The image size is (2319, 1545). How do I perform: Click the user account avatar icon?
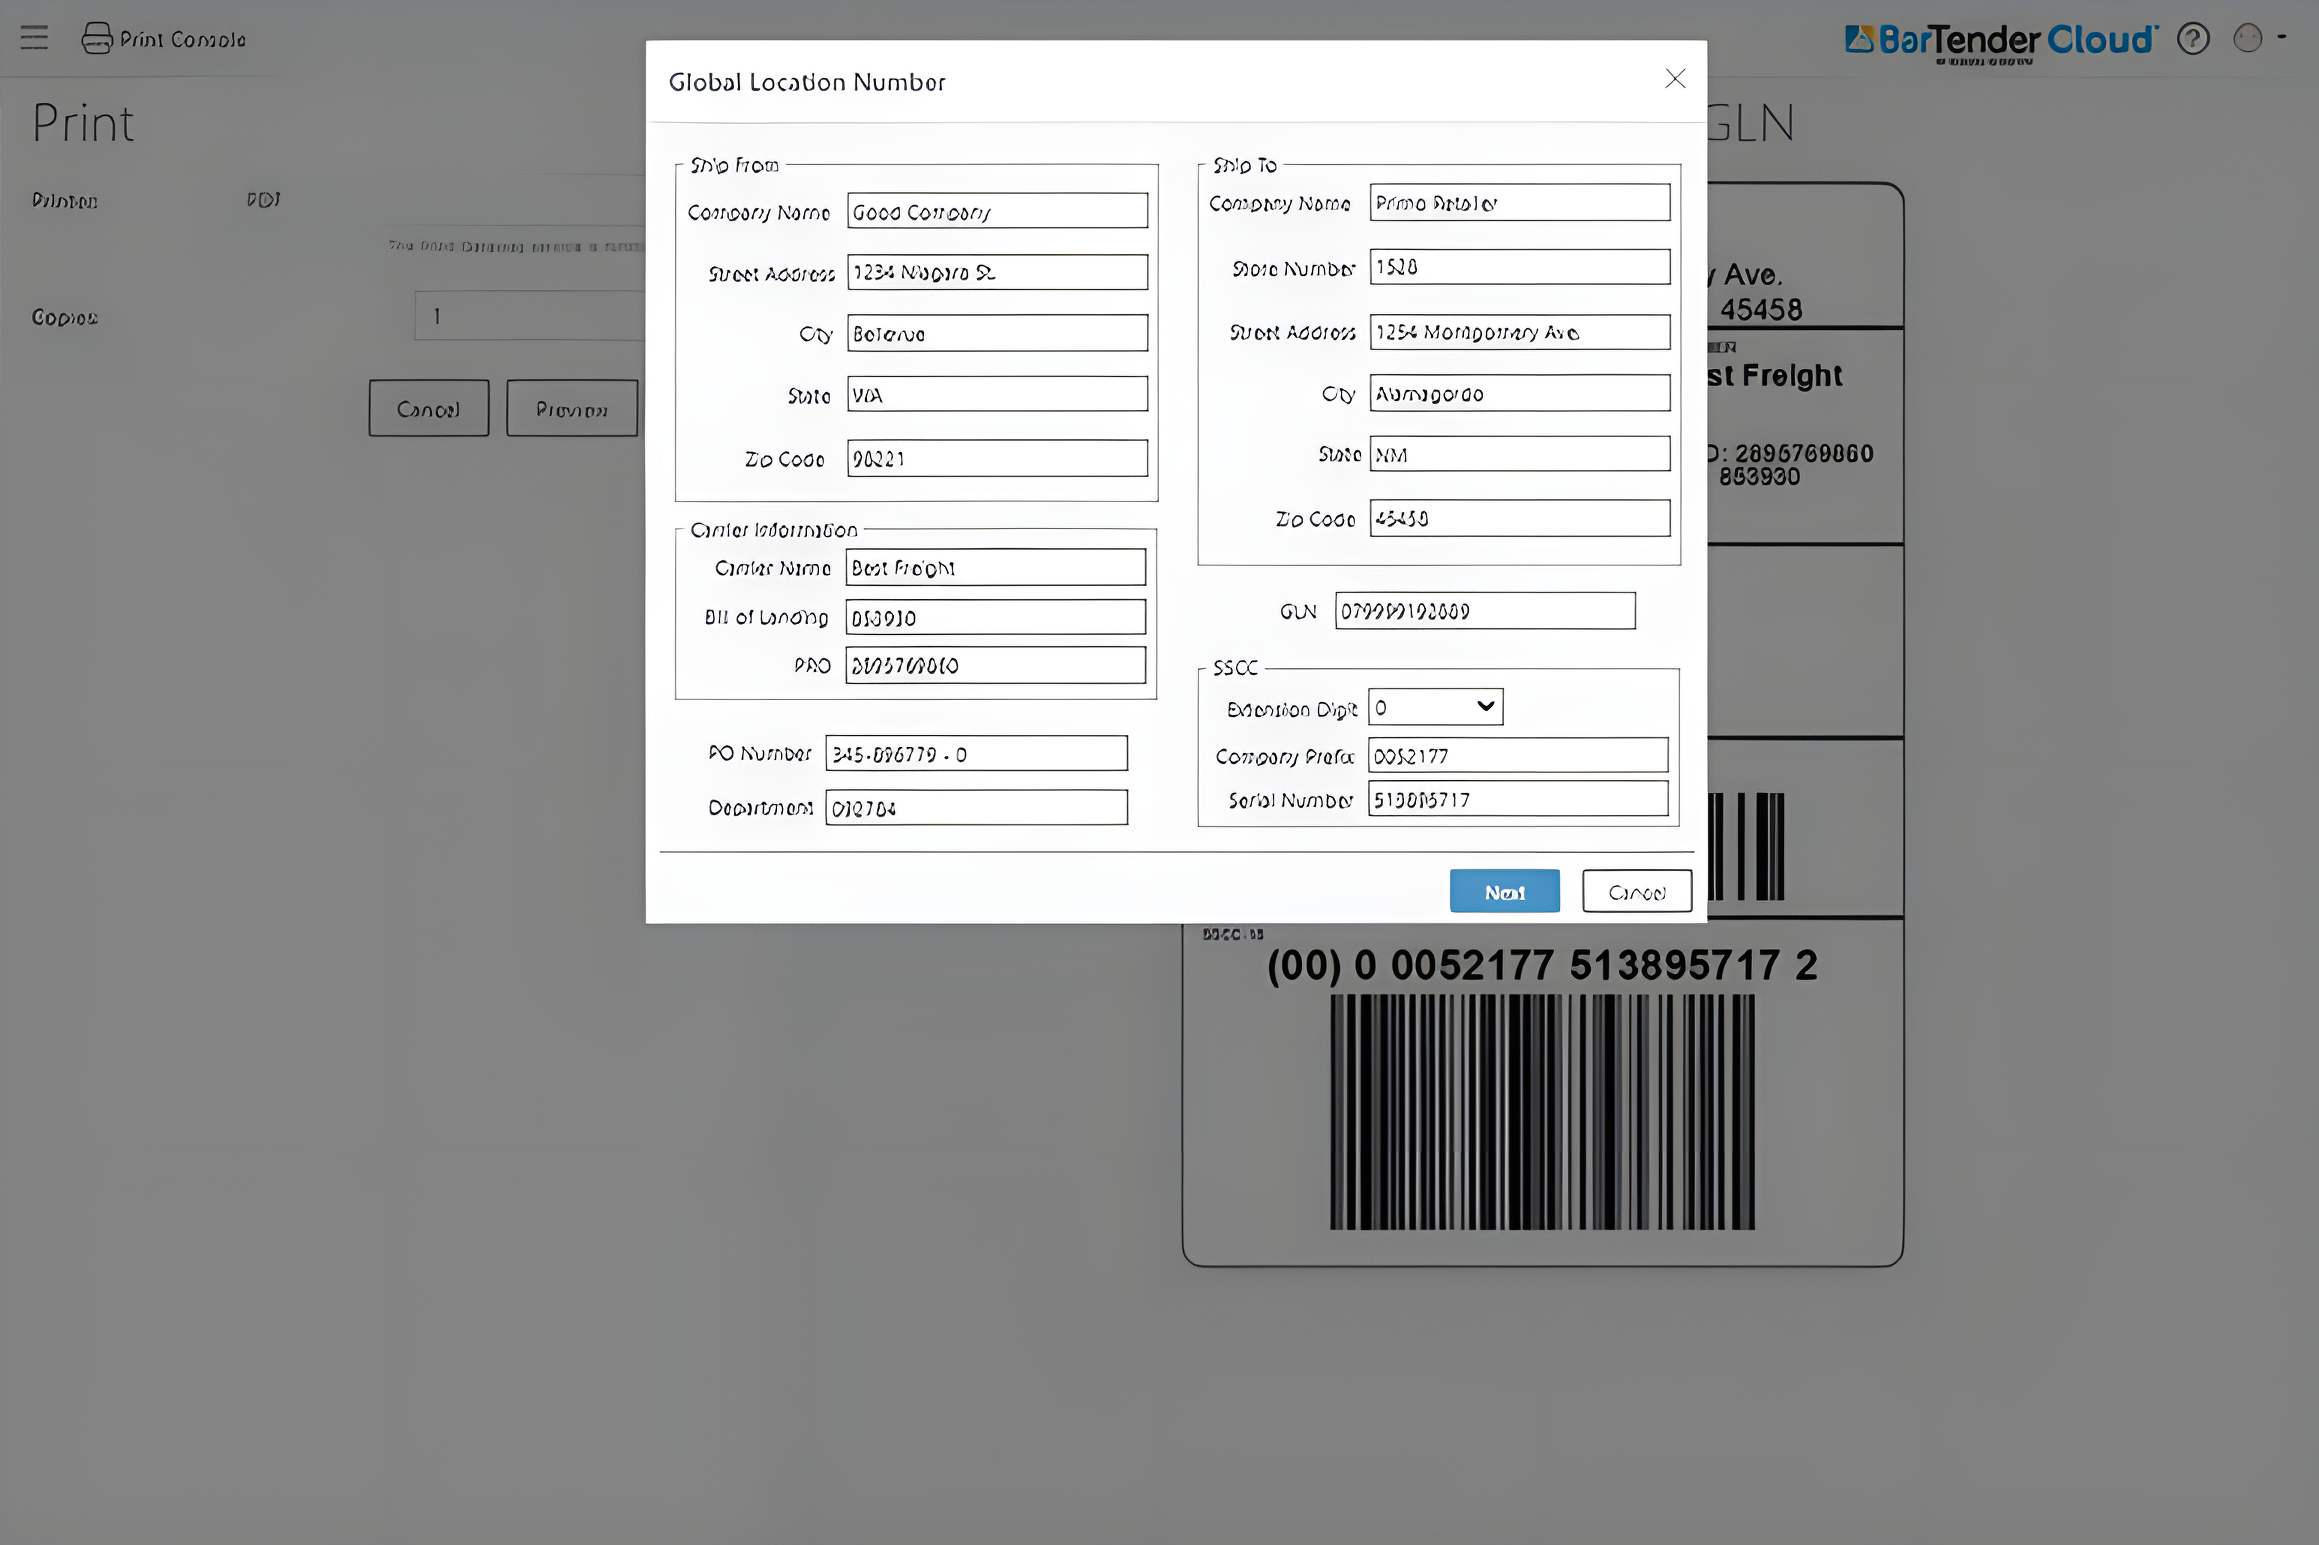pos(2247,39)
